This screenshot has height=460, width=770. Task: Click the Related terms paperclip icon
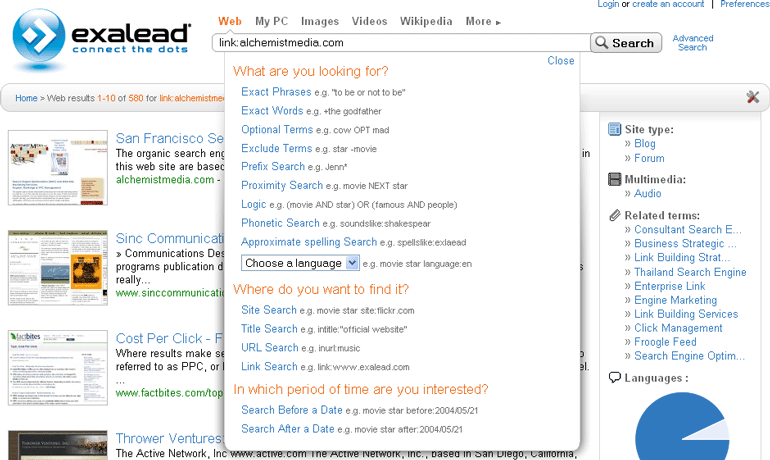point(614,215)
